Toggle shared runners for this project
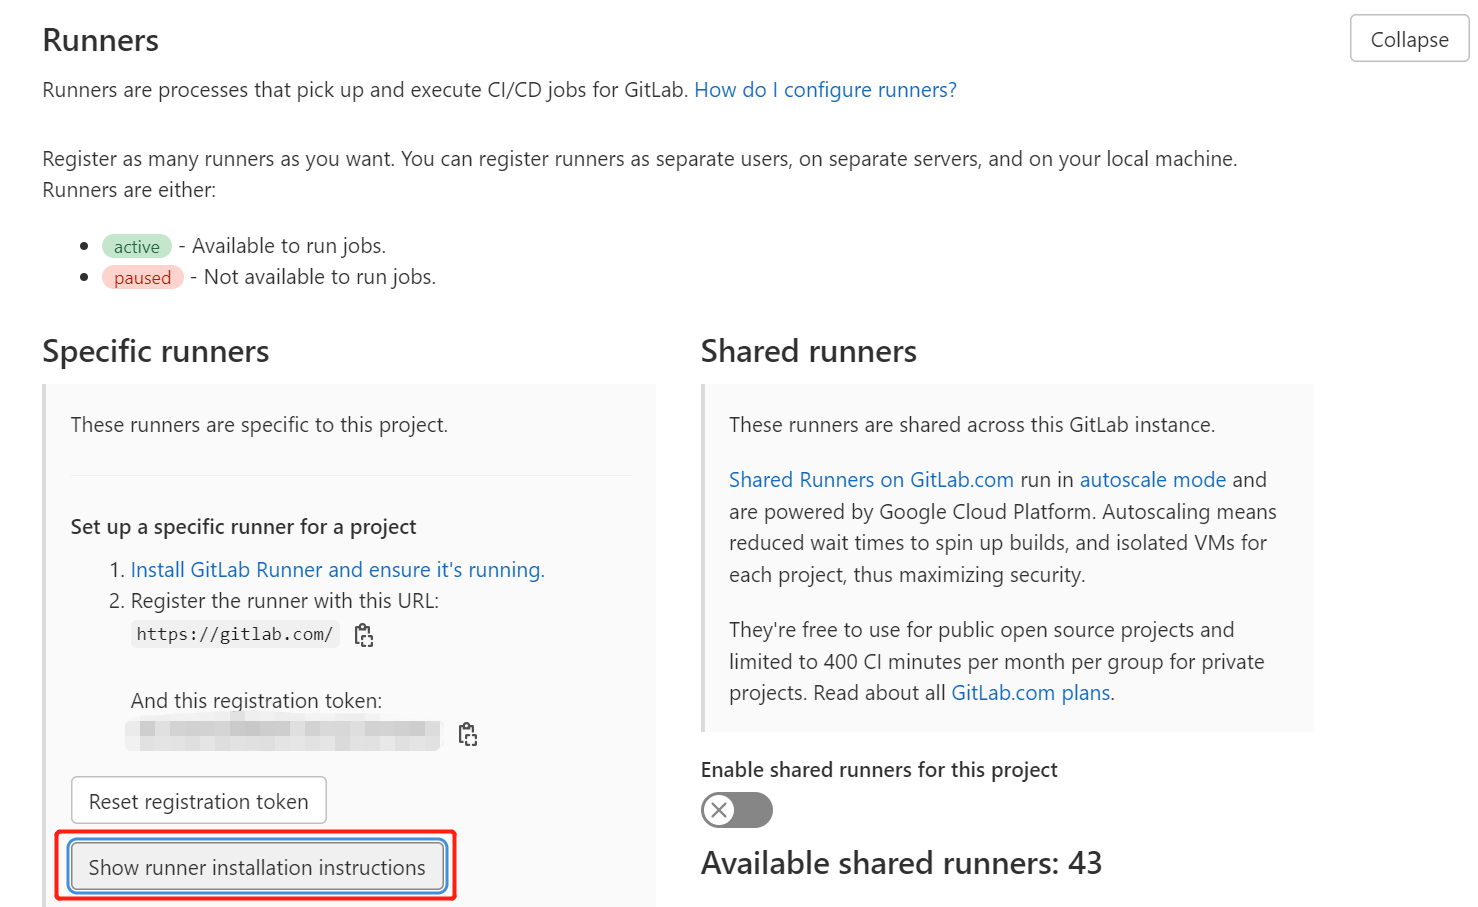The height and width of the screenshot is (907, 1478). pos(737,810)
